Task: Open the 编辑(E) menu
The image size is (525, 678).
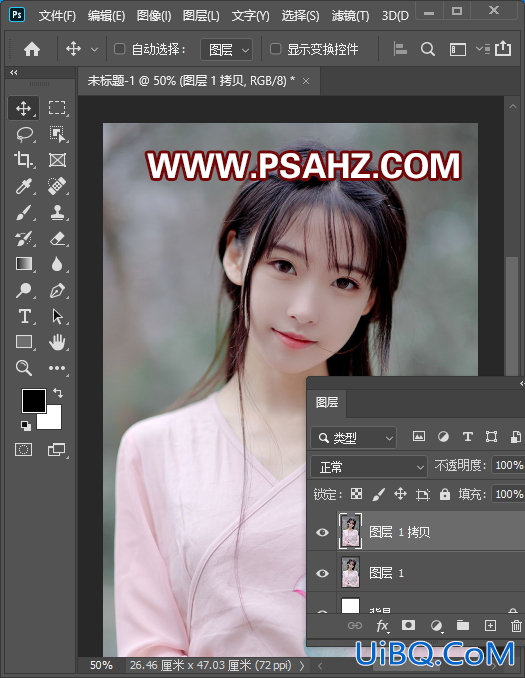Action: pyautogui.click(x=106, y=16)
